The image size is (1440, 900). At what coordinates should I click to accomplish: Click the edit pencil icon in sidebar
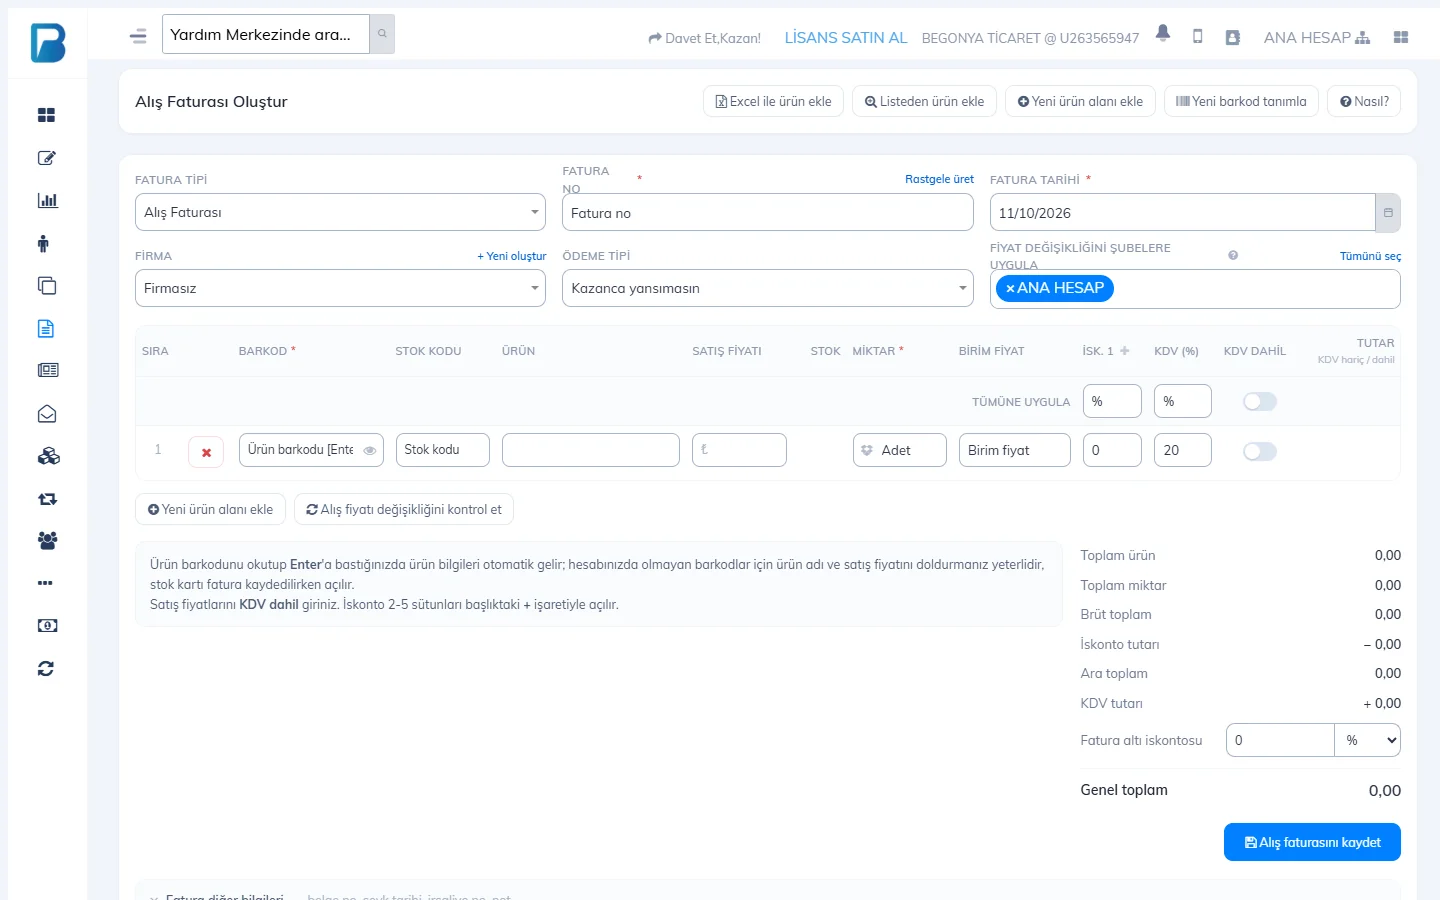pyautogui.click(x=46, y=158)
